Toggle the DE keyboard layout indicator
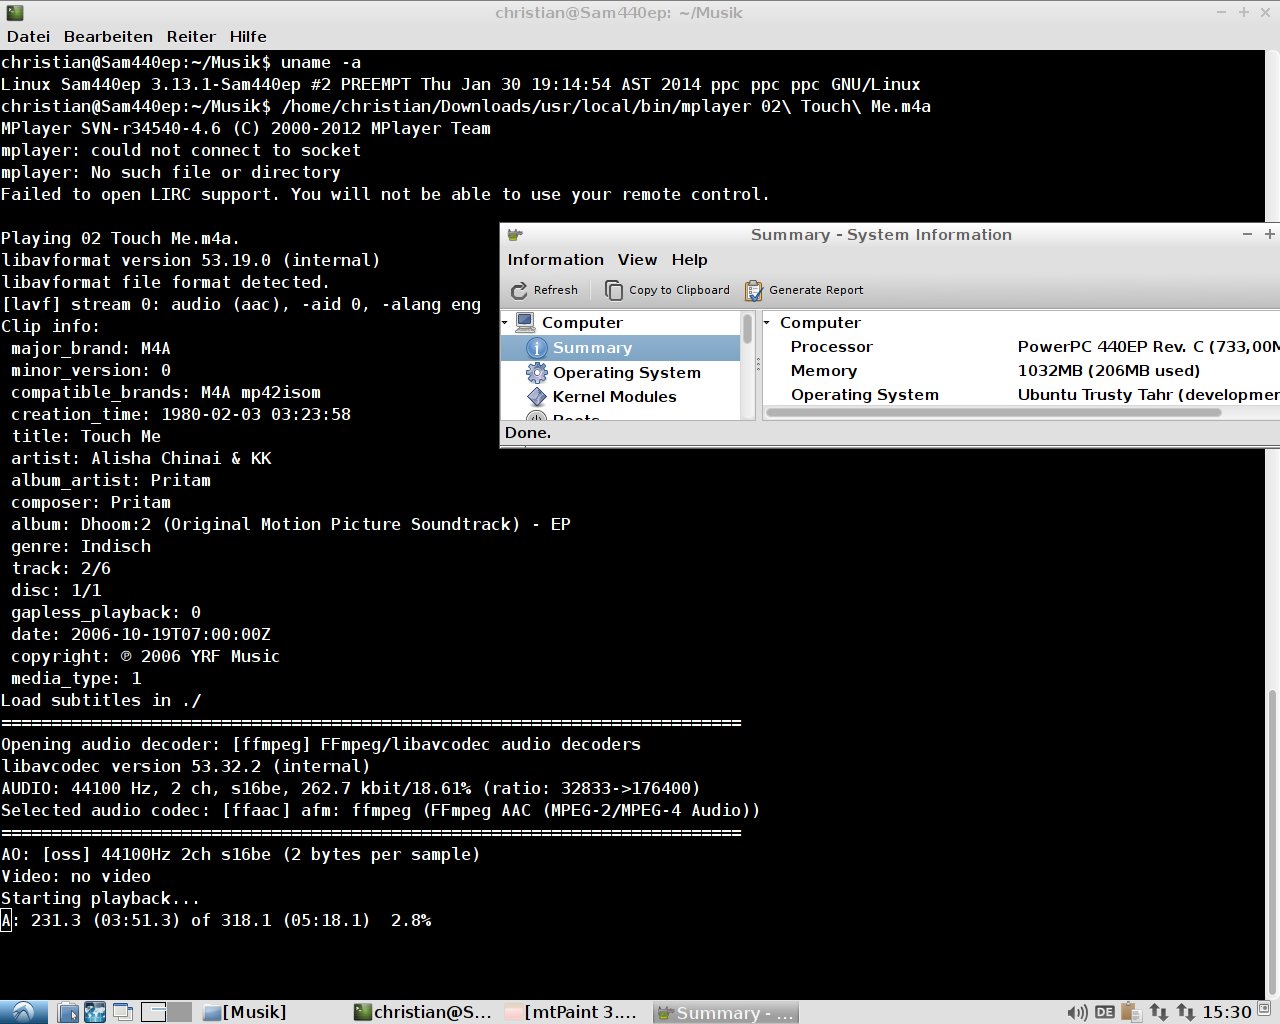The height and width of the screenshot is (1024, 1280). coord(1104,1012)
